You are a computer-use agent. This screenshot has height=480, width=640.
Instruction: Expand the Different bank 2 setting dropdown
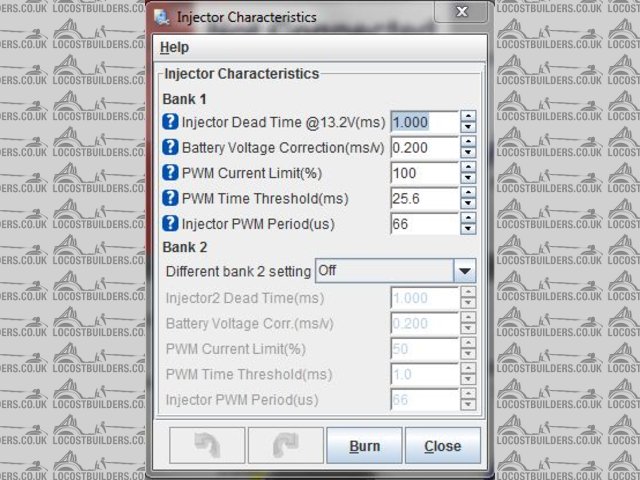[x=464, y=271]
